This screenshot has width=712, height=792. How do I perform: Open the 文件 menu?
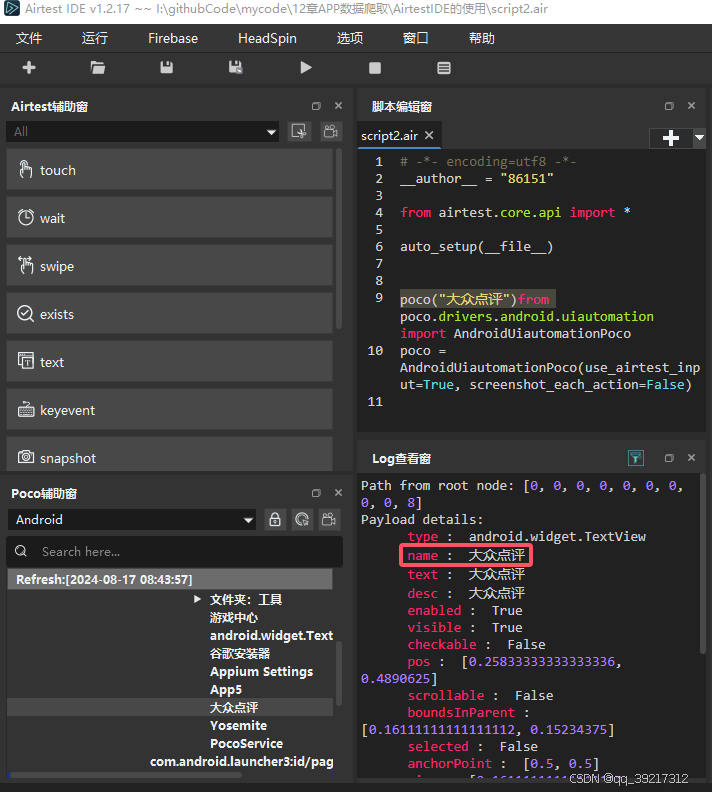(29, 38)
